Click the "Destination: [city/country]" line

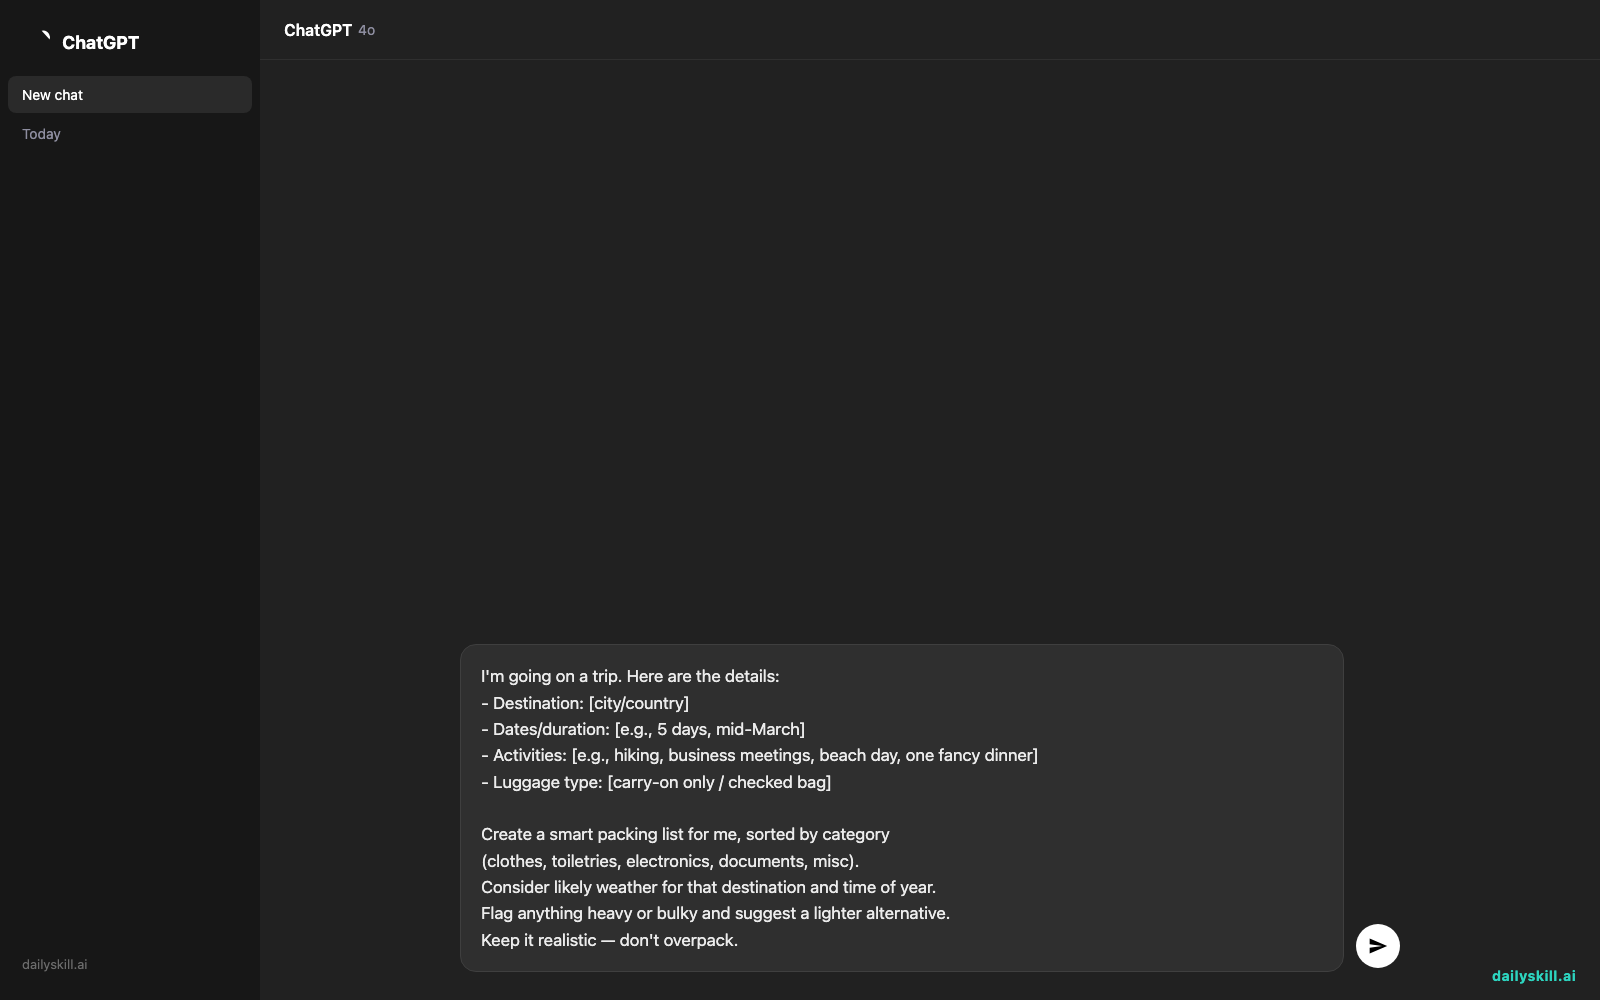pos(585,703)
